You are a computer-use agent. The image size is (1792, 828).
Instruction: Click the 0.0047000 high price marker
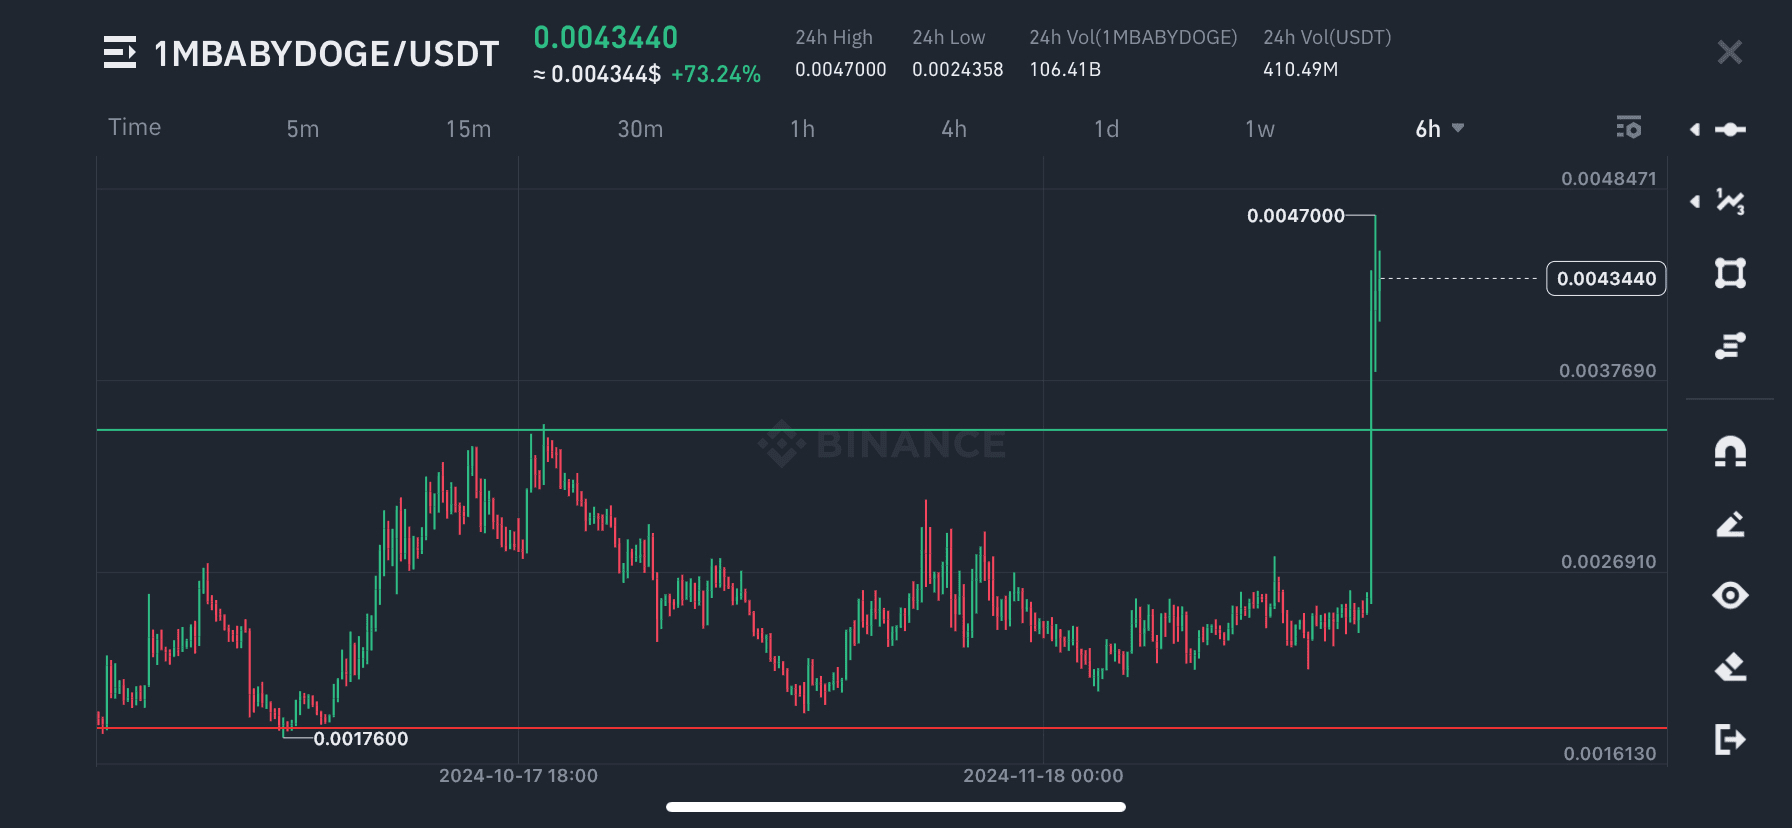(1296, 216)
